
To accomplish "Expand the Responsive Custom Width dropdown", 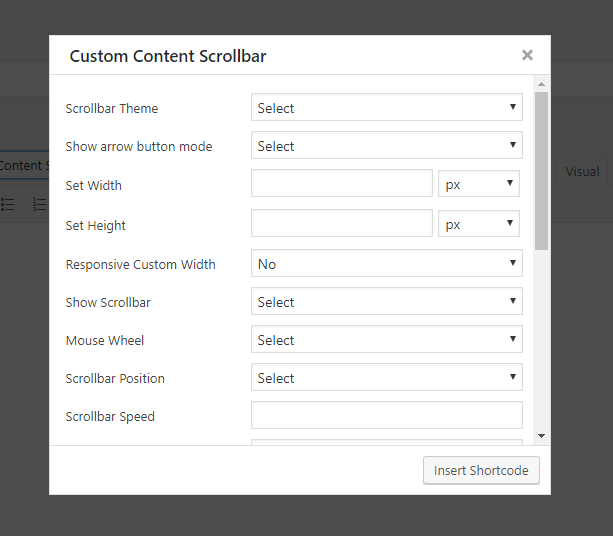I will [x=386, y=264].
